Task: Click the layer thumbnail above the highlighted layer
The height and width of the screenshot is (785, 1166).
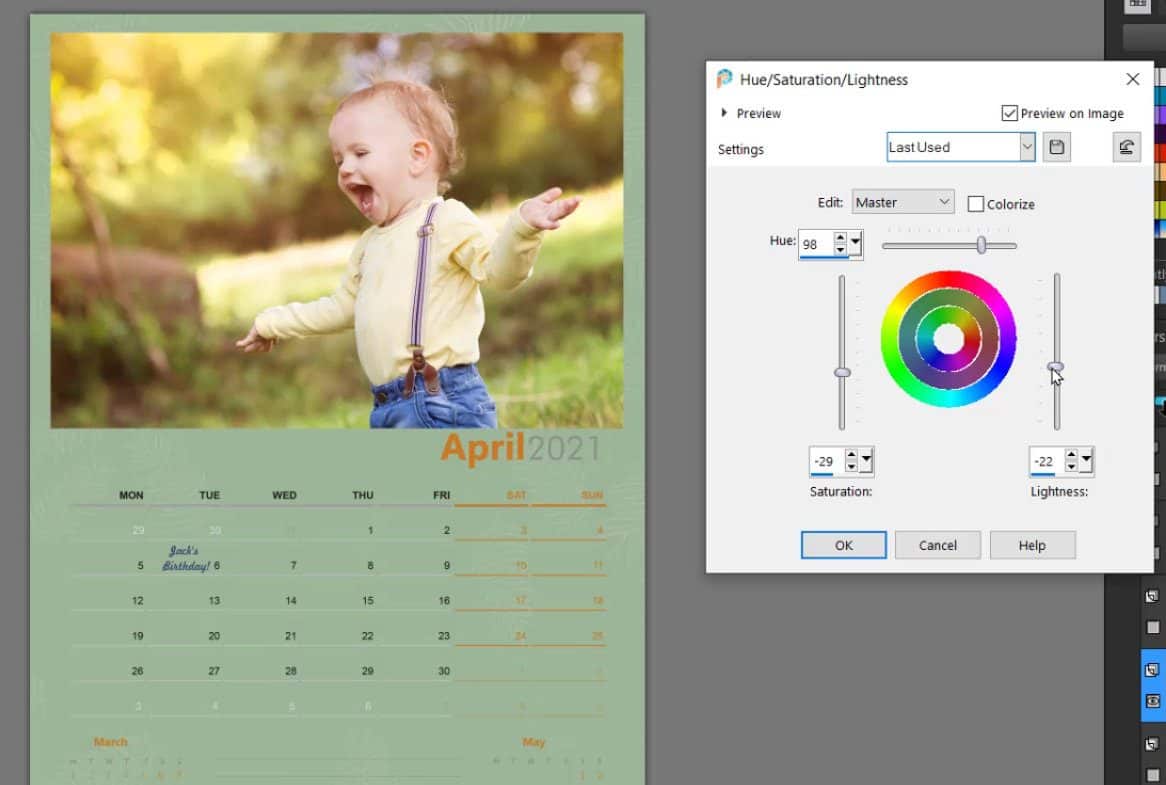Action: (x=1152, y=594)
